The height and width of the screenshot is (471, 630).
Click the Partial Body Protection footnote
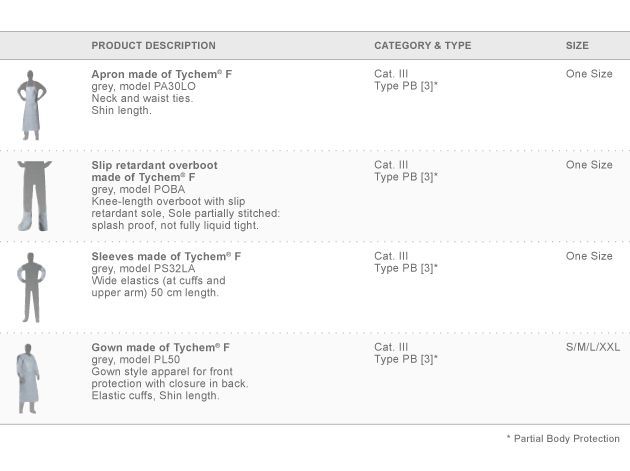coord(563,439)
